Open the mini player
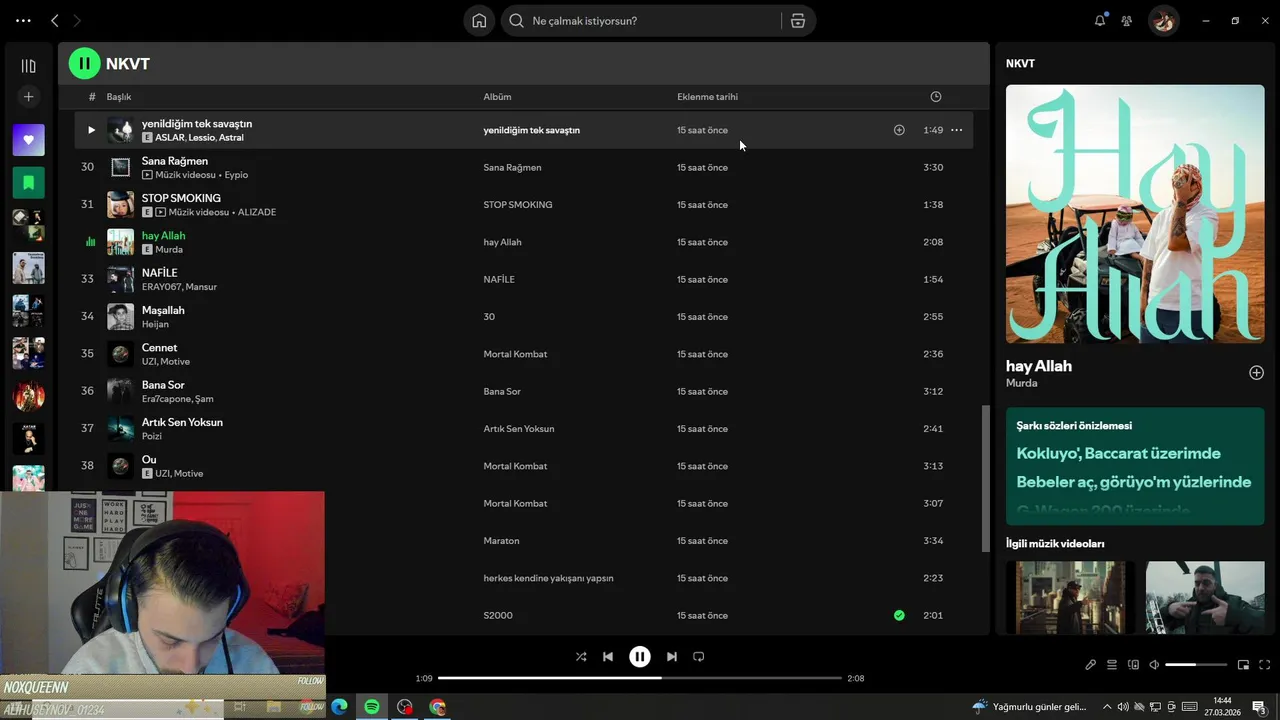 [1244, 665]
